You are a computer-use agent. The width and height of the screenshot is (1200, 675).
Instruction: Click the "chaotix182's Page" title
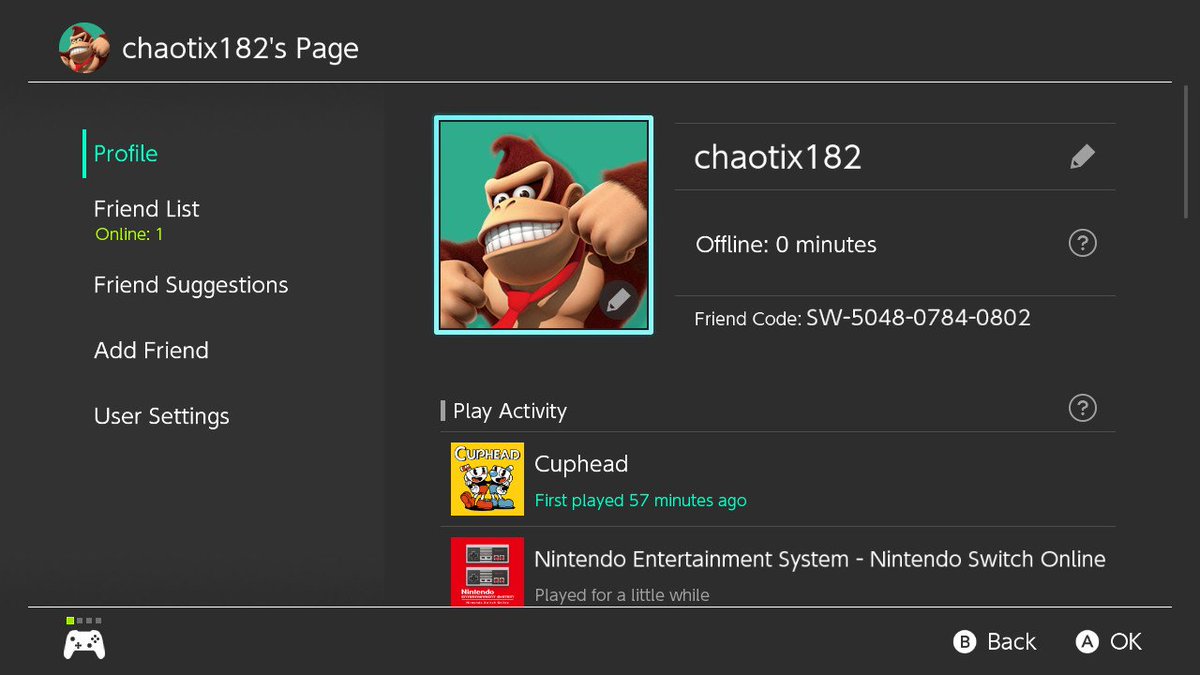(x=240, y=48)
